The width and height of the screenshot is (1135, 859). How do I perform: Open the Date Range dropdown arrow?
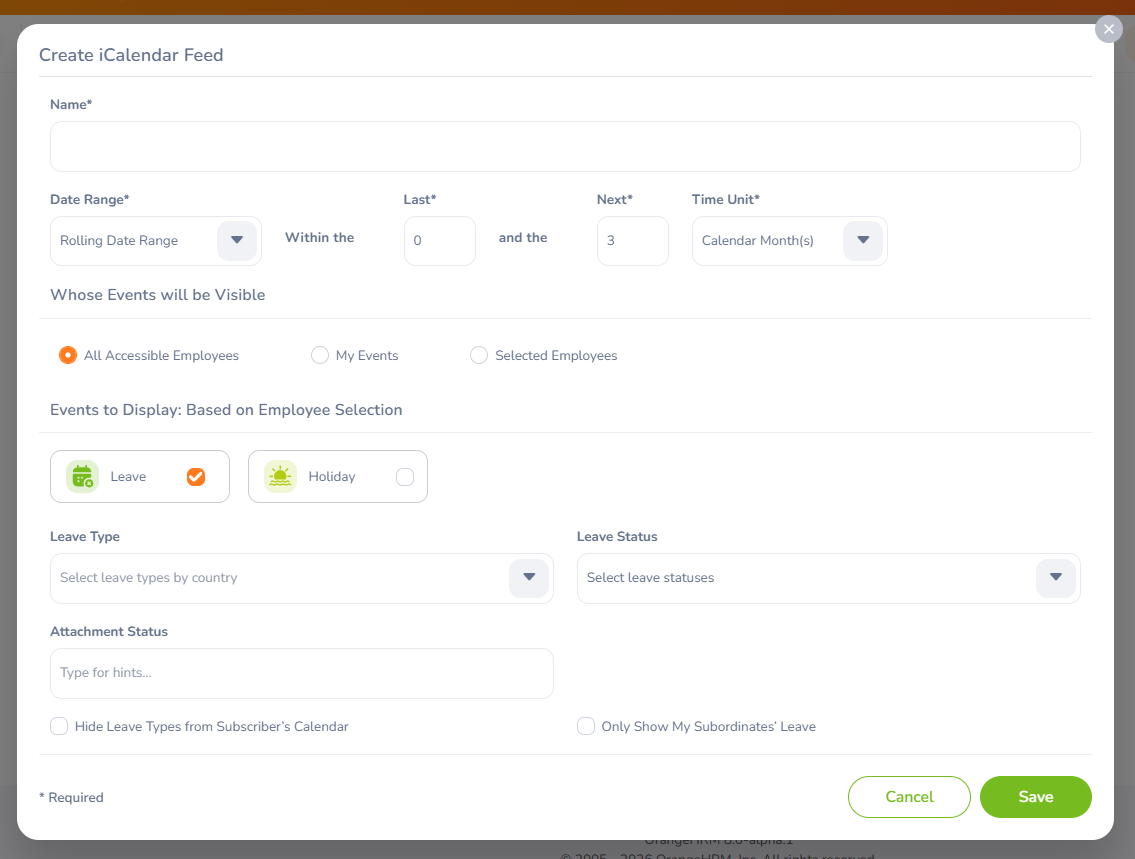(x=237, y=241)
